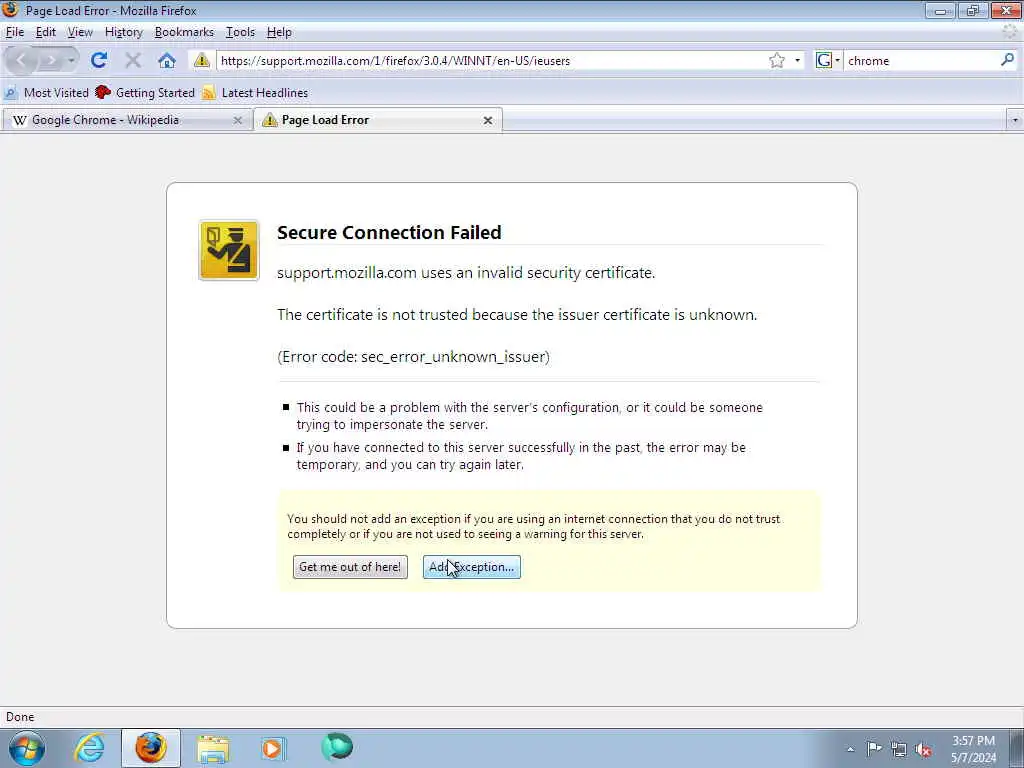Click the Firefox taskbar button
Image resolution: width=1024 pixels, height=768 pixels.
click(x=150, y=748)
